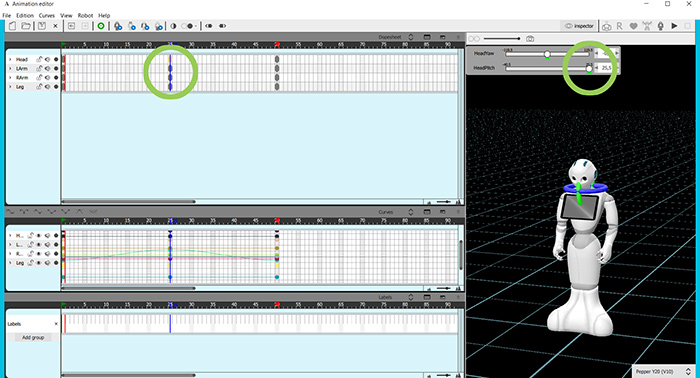Screen dimensions: 700x378
Task: Toggle lock on Head row in Dopesheet
Action: click(39, 59)
